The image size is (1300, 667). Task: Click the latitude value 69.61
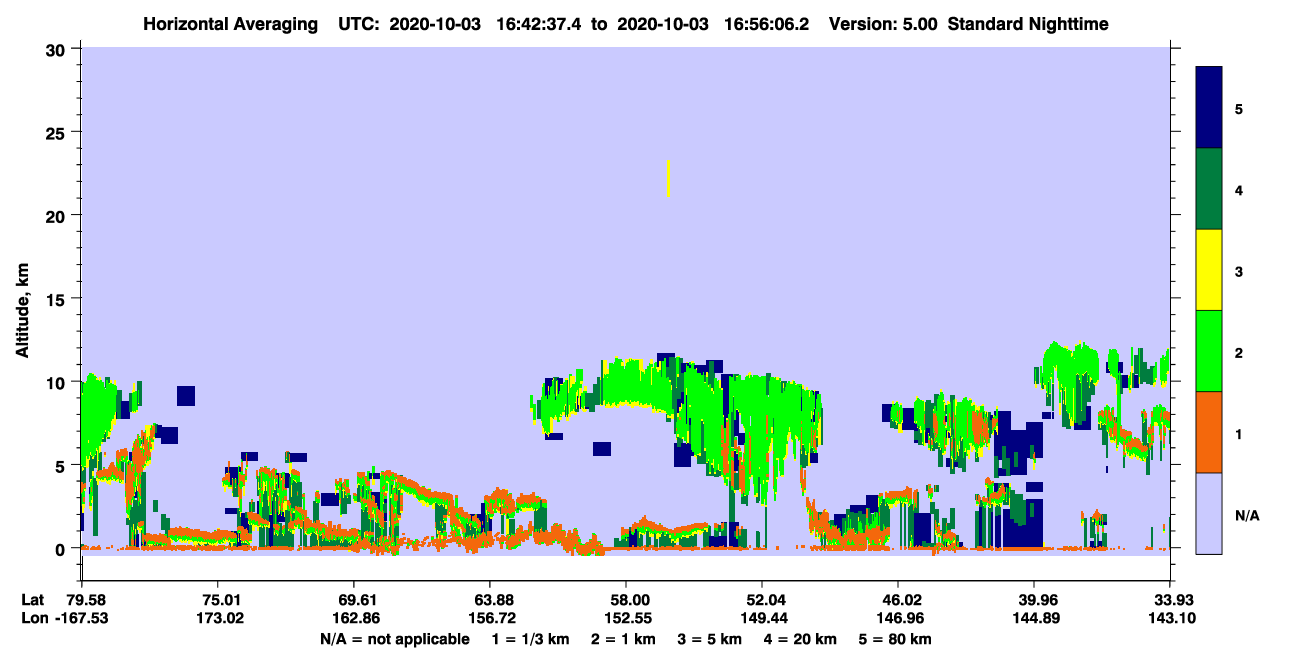(353, 600)
